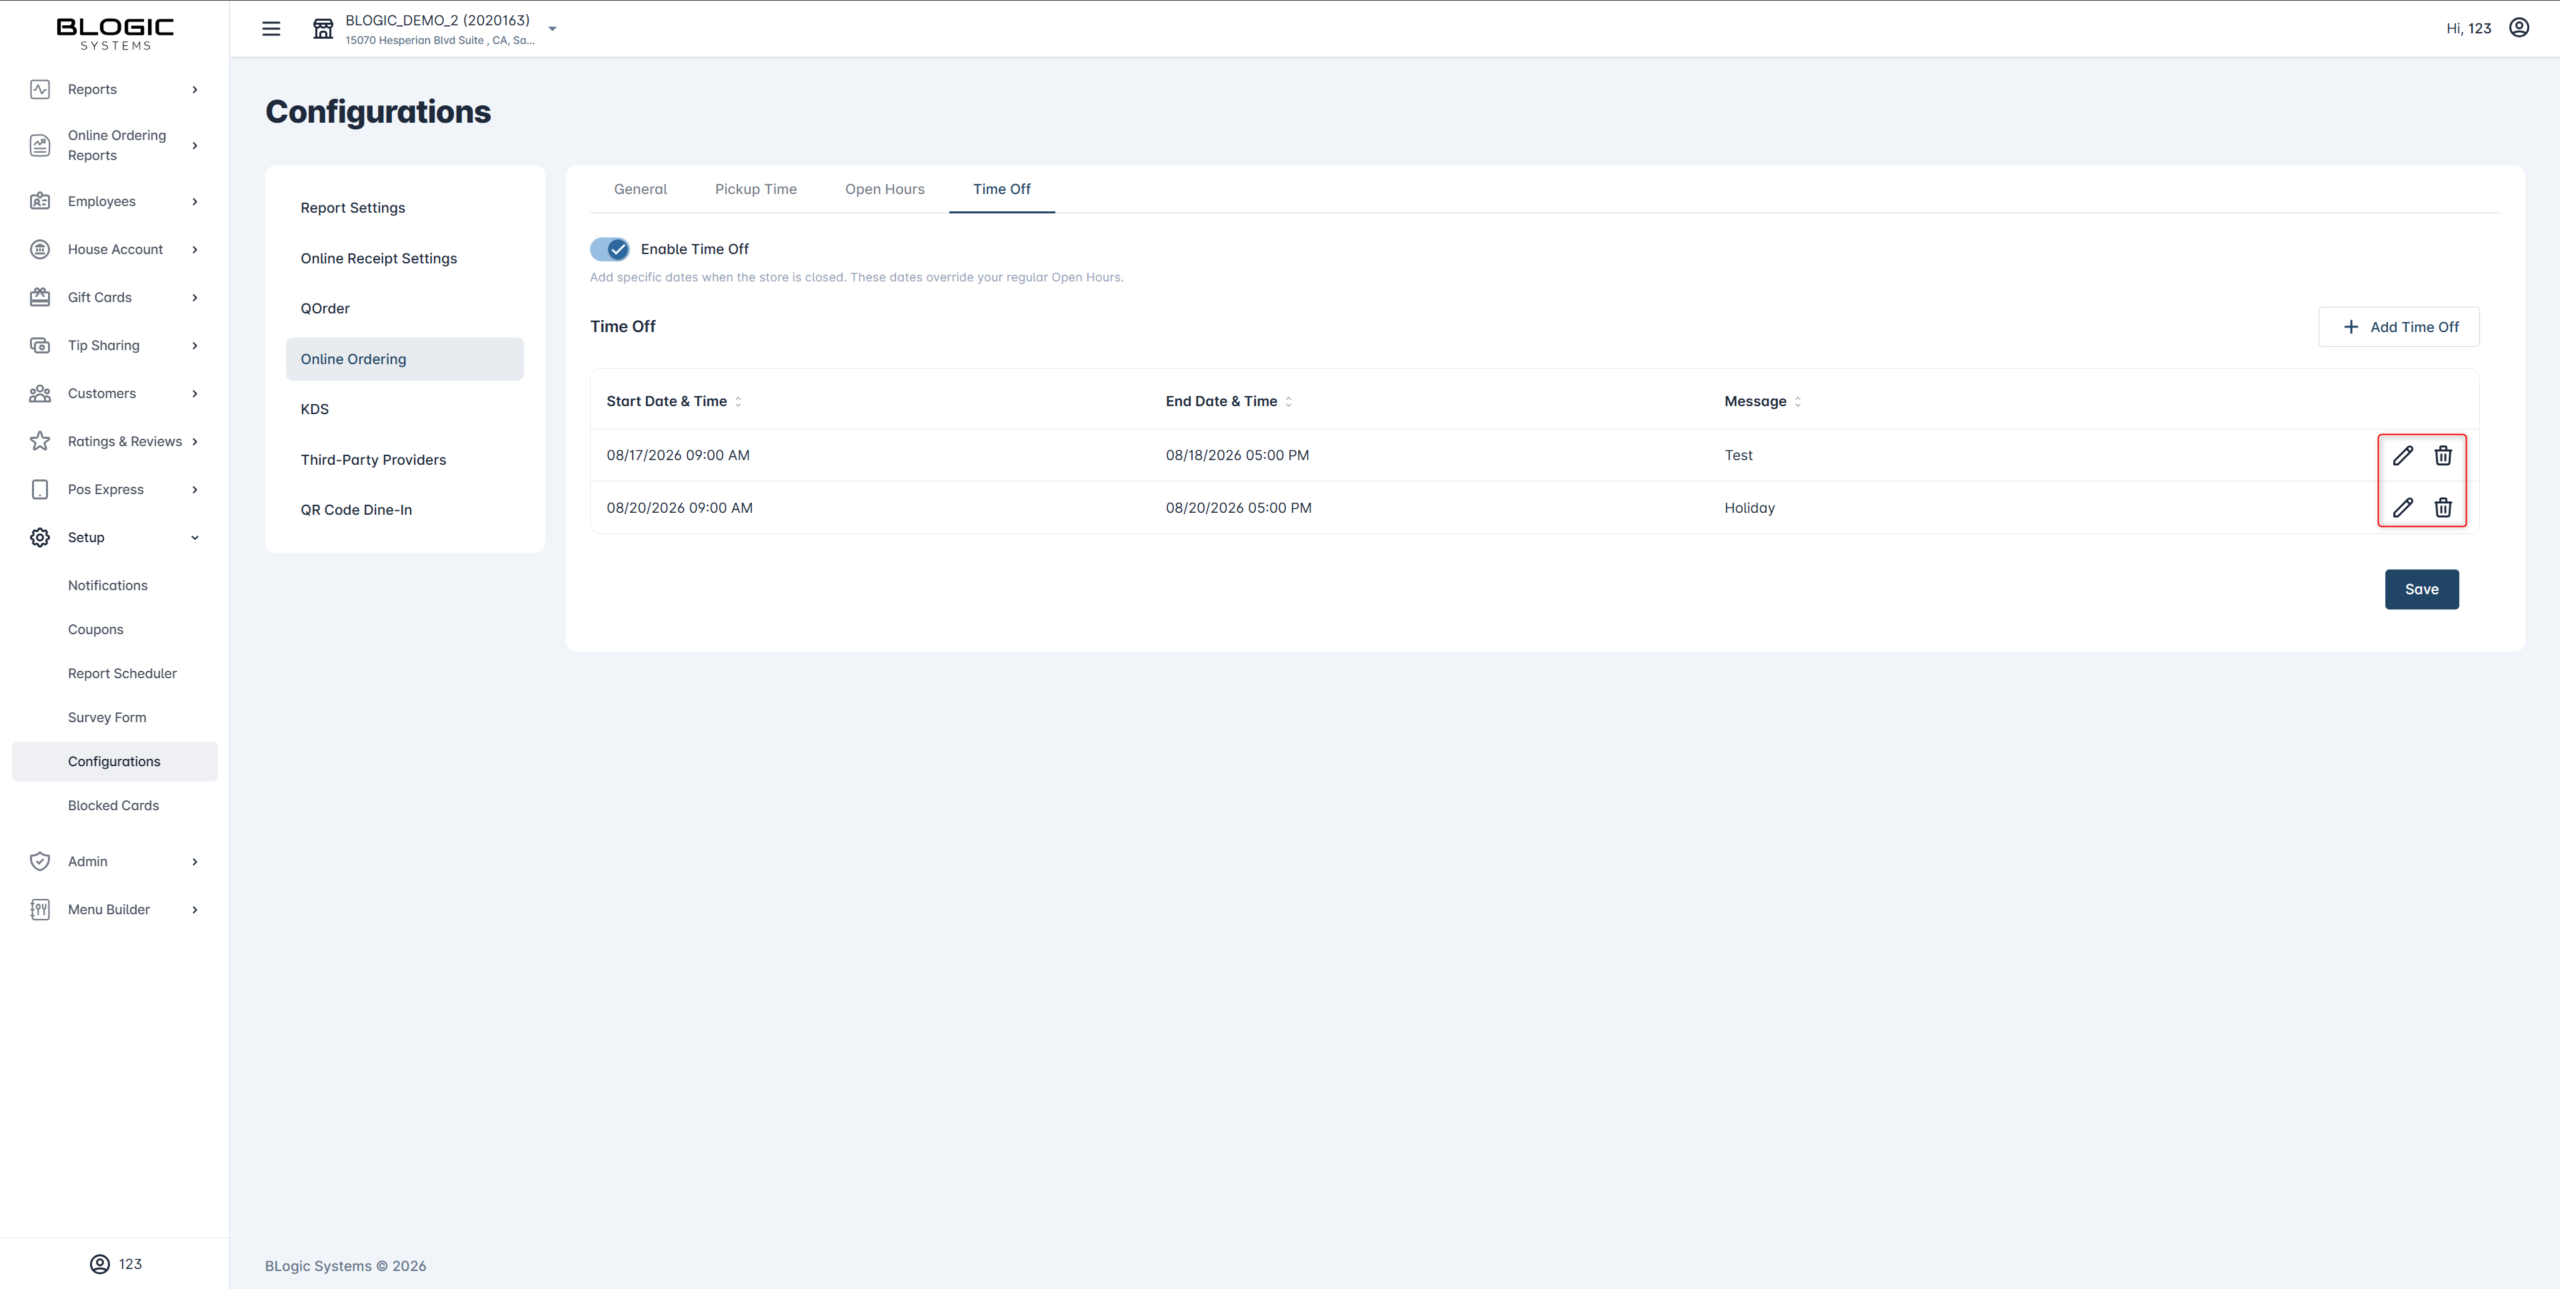Screen dimensions: 2560x1289
Task: Click the account icon beside 123 at sidebar bottom
Action: 100,1264
